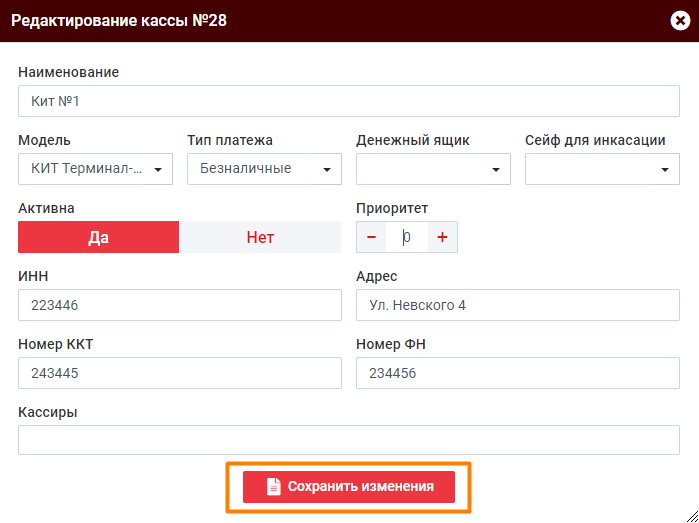
Task: Select the Адрес field with Ул. Невского 4
Action: pos(517,305)
